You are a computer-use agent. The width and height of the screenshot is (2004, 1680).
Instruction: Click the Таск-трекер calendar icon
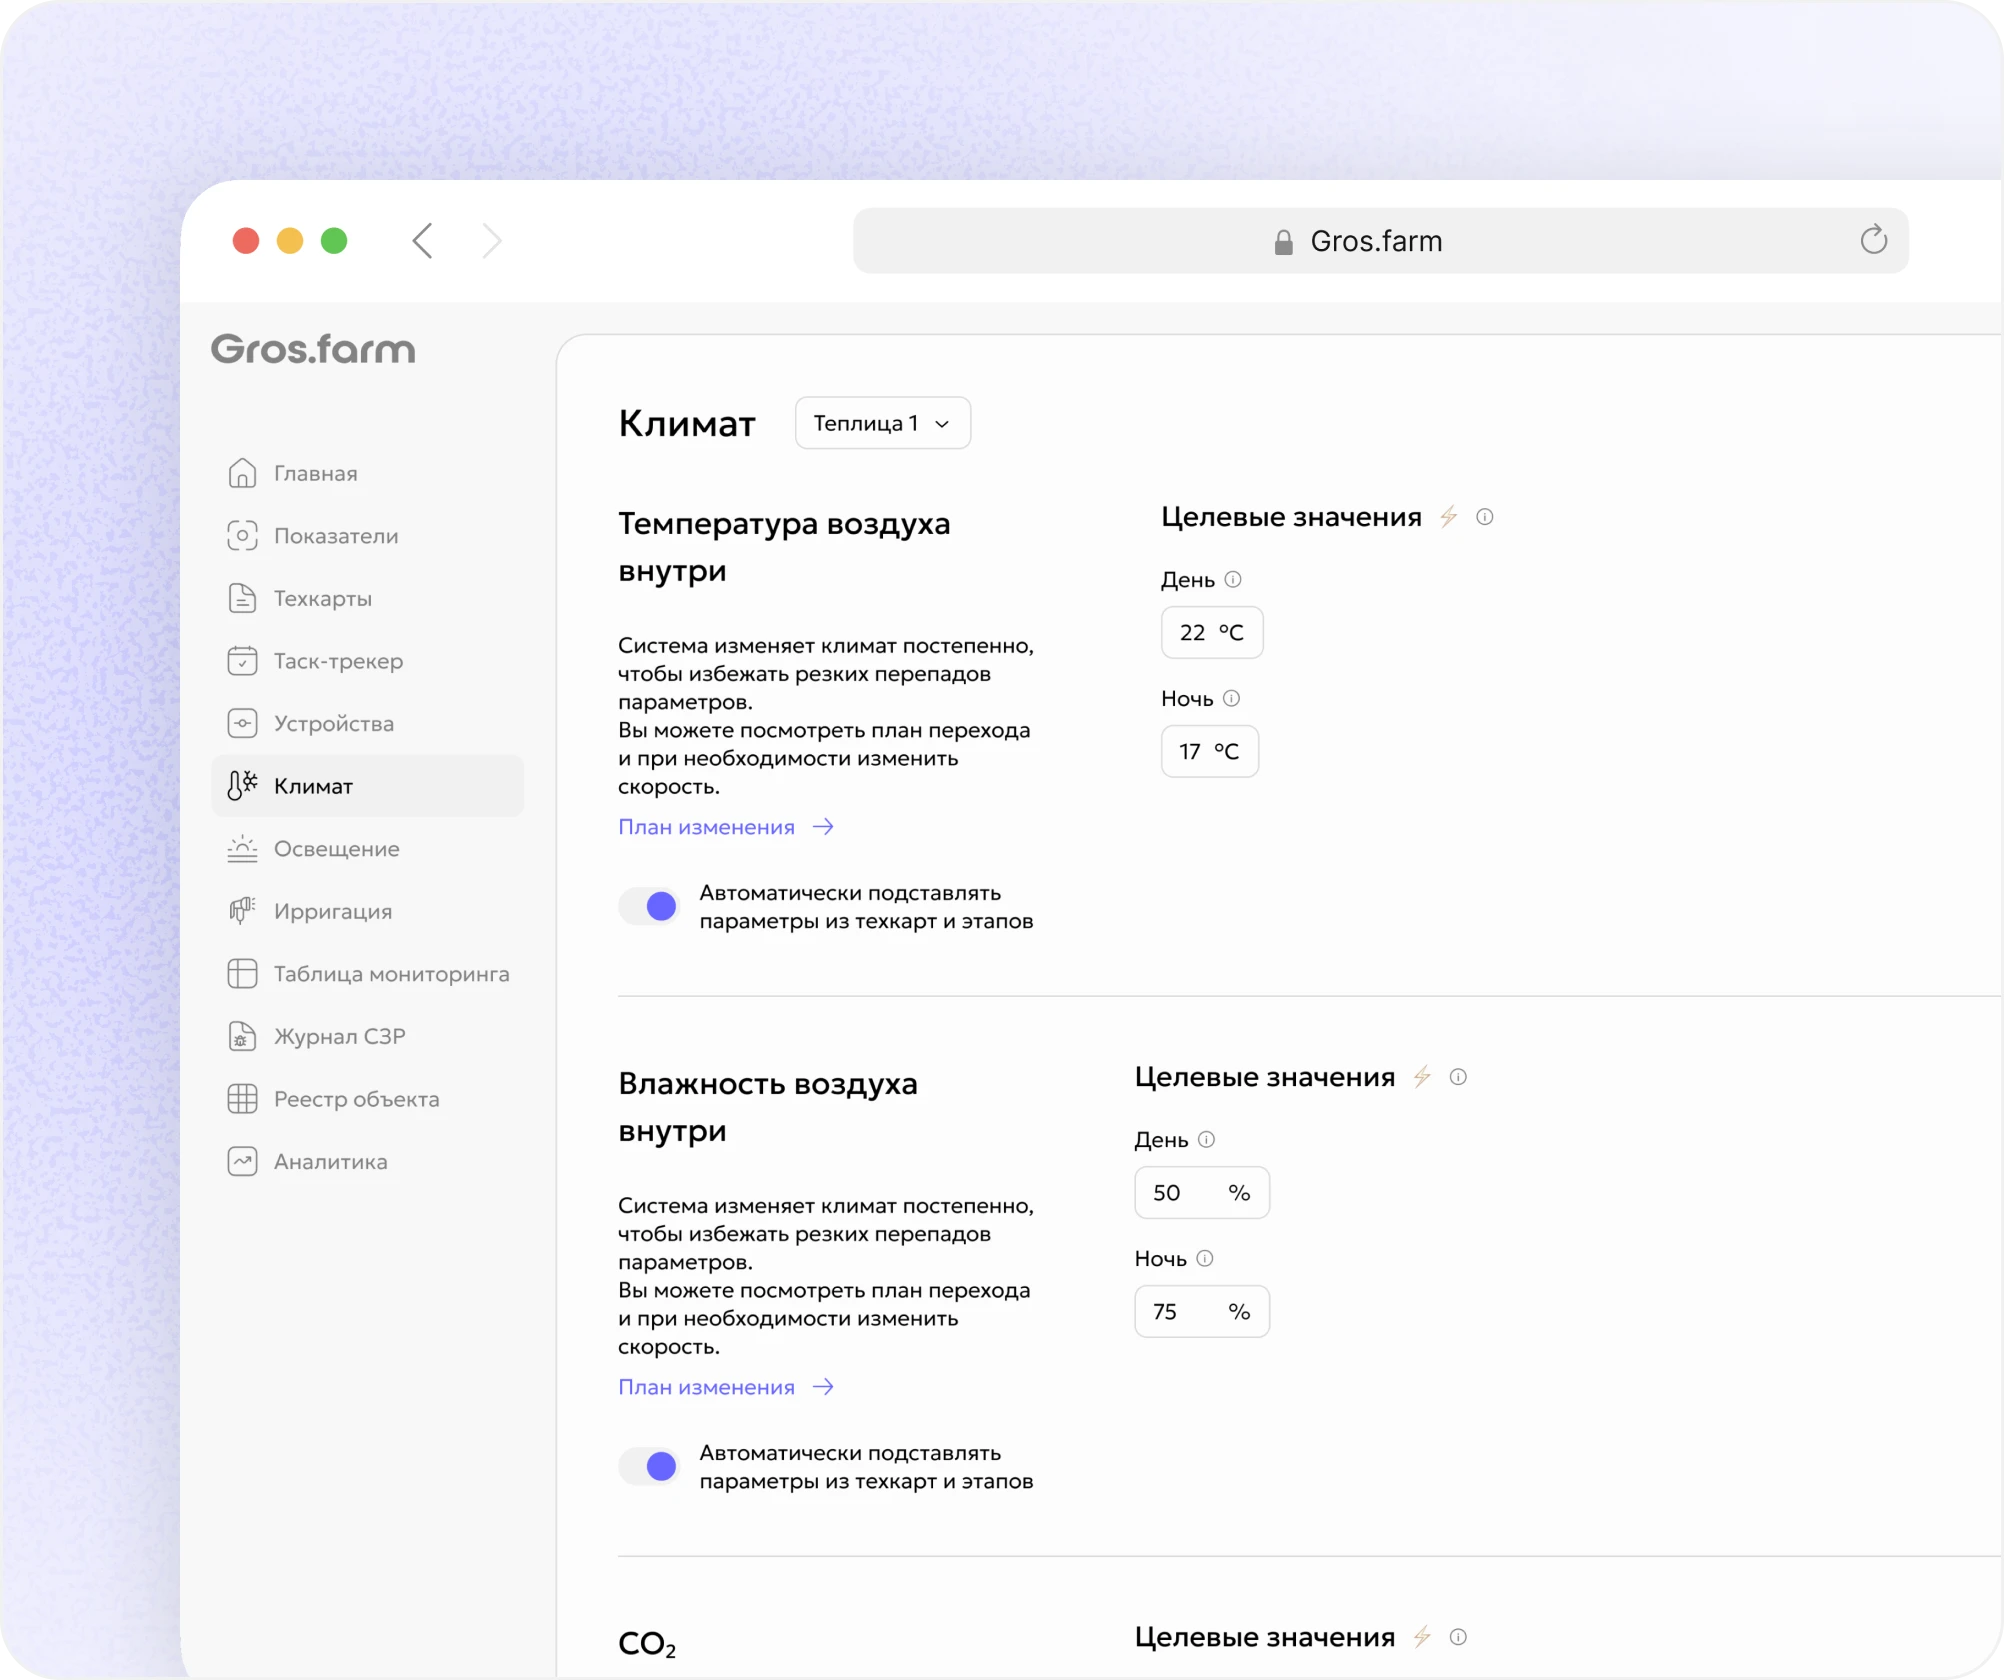pyautogui.click(x=242, y=661)
